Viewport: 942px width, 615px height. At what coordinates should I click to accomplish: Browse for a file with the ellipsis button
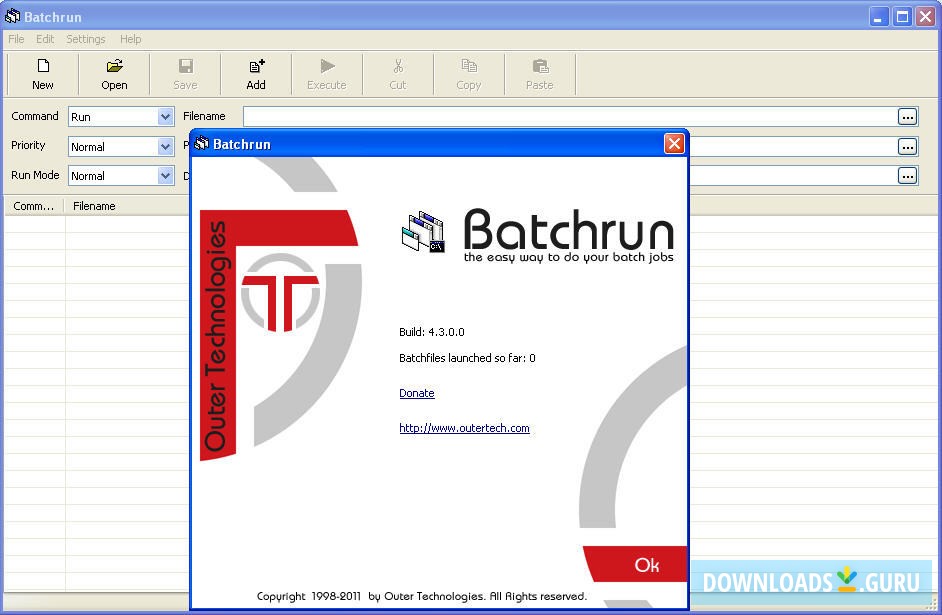[x=908, y=116]
